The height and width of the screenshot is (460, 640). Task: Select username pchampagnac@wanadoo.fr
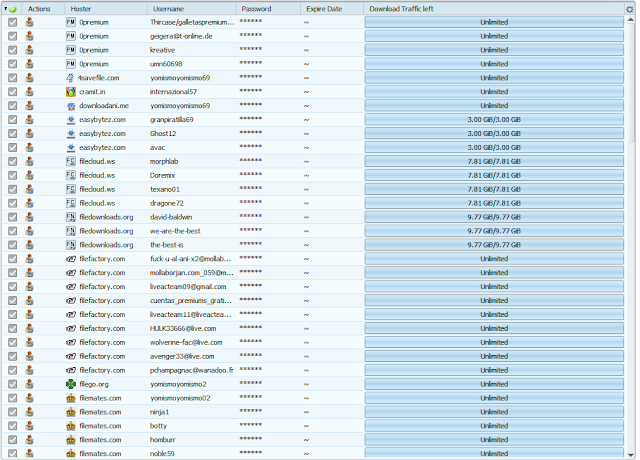(191, 370)
